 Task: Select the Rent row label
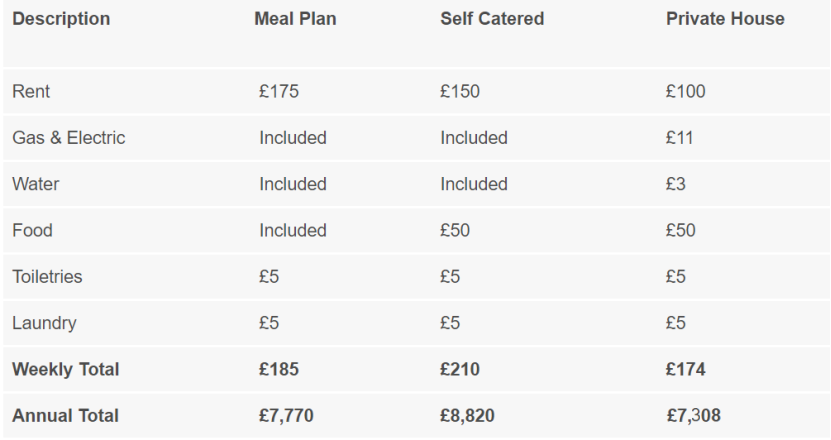pyautogui.click(x=31, y=92)
